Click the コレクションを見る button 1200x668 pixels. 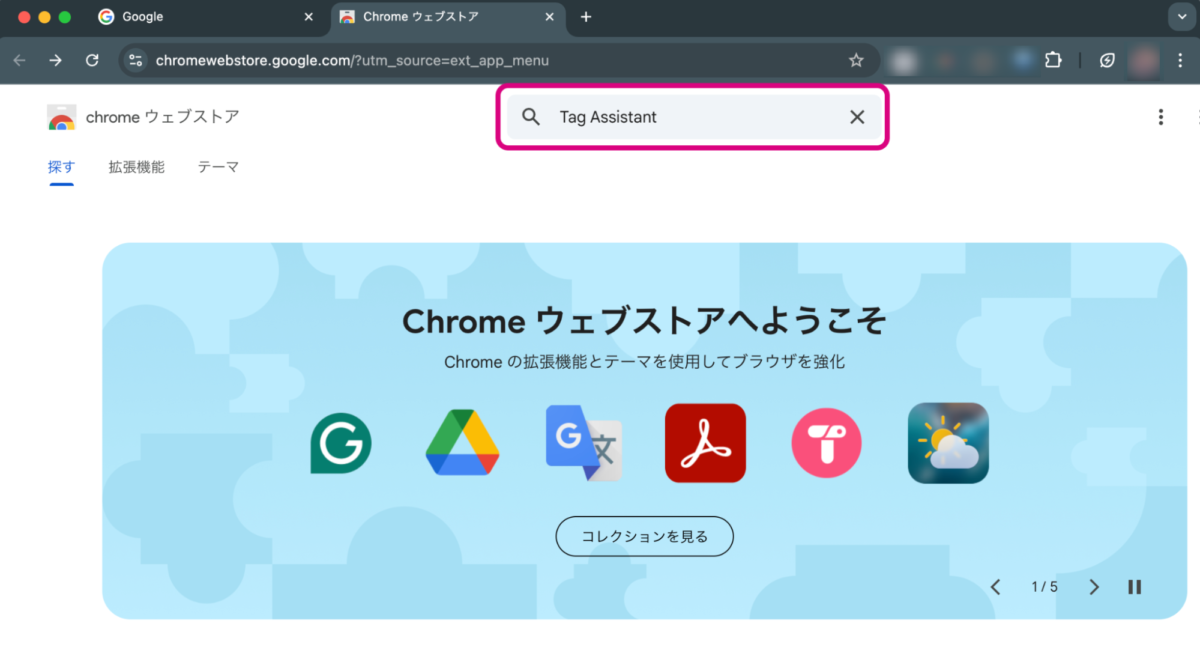tap(645, 536)
